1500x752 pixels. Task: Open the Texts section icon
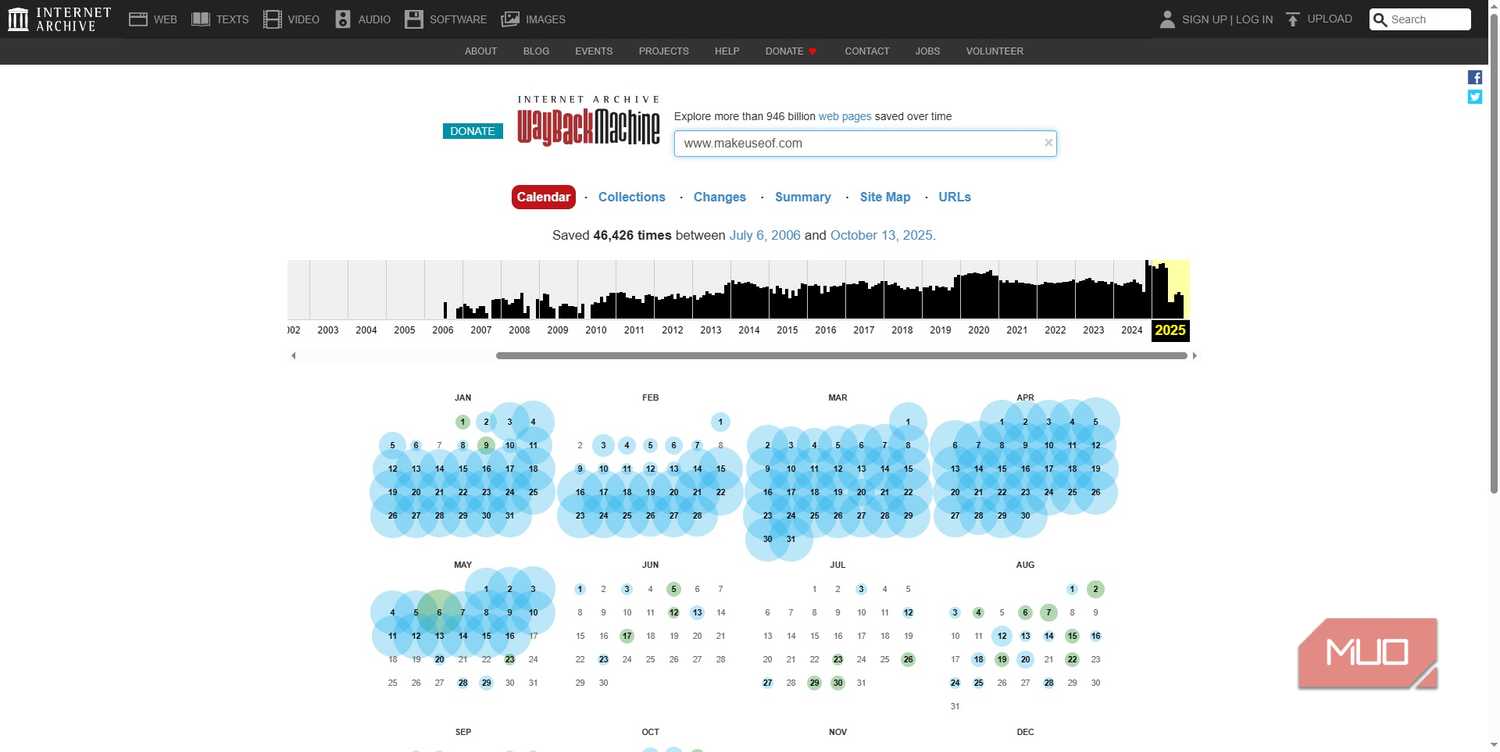click(200, 19)
